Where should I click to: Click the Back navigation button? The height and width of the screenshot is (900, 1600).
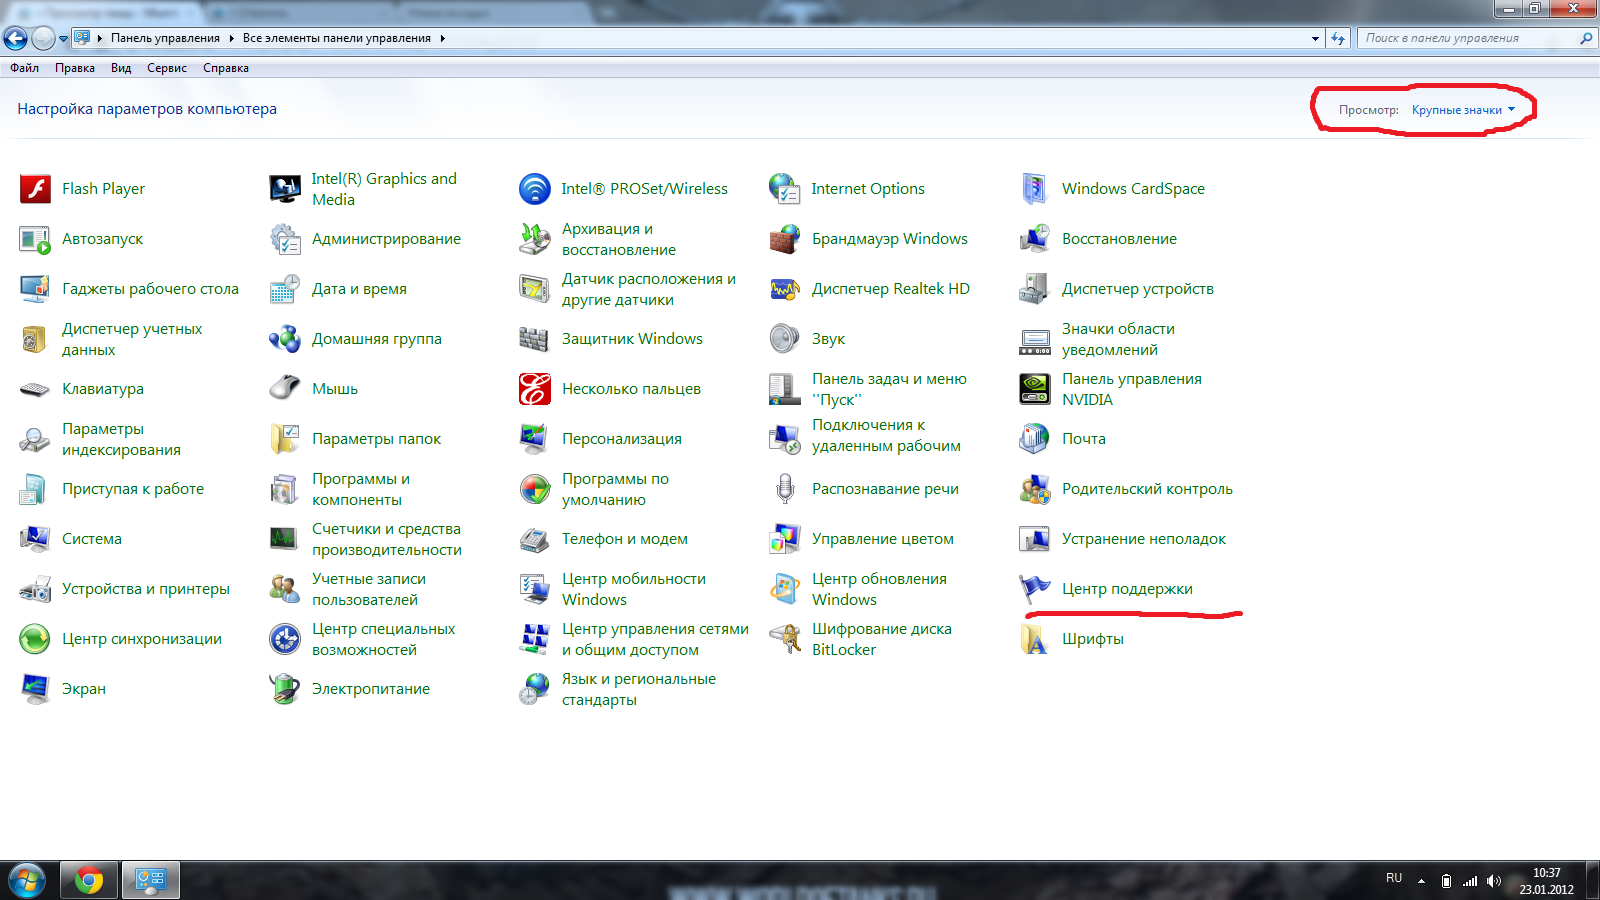click(16, 38)
